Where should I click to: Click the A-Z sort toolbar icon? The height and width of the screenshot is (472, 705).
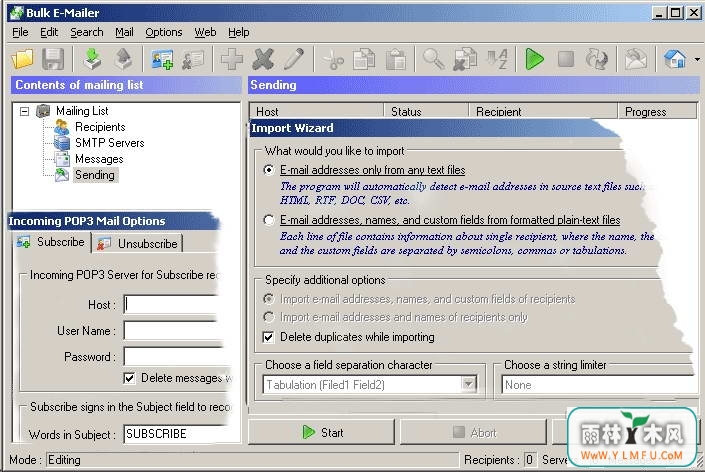coord(497,59)
